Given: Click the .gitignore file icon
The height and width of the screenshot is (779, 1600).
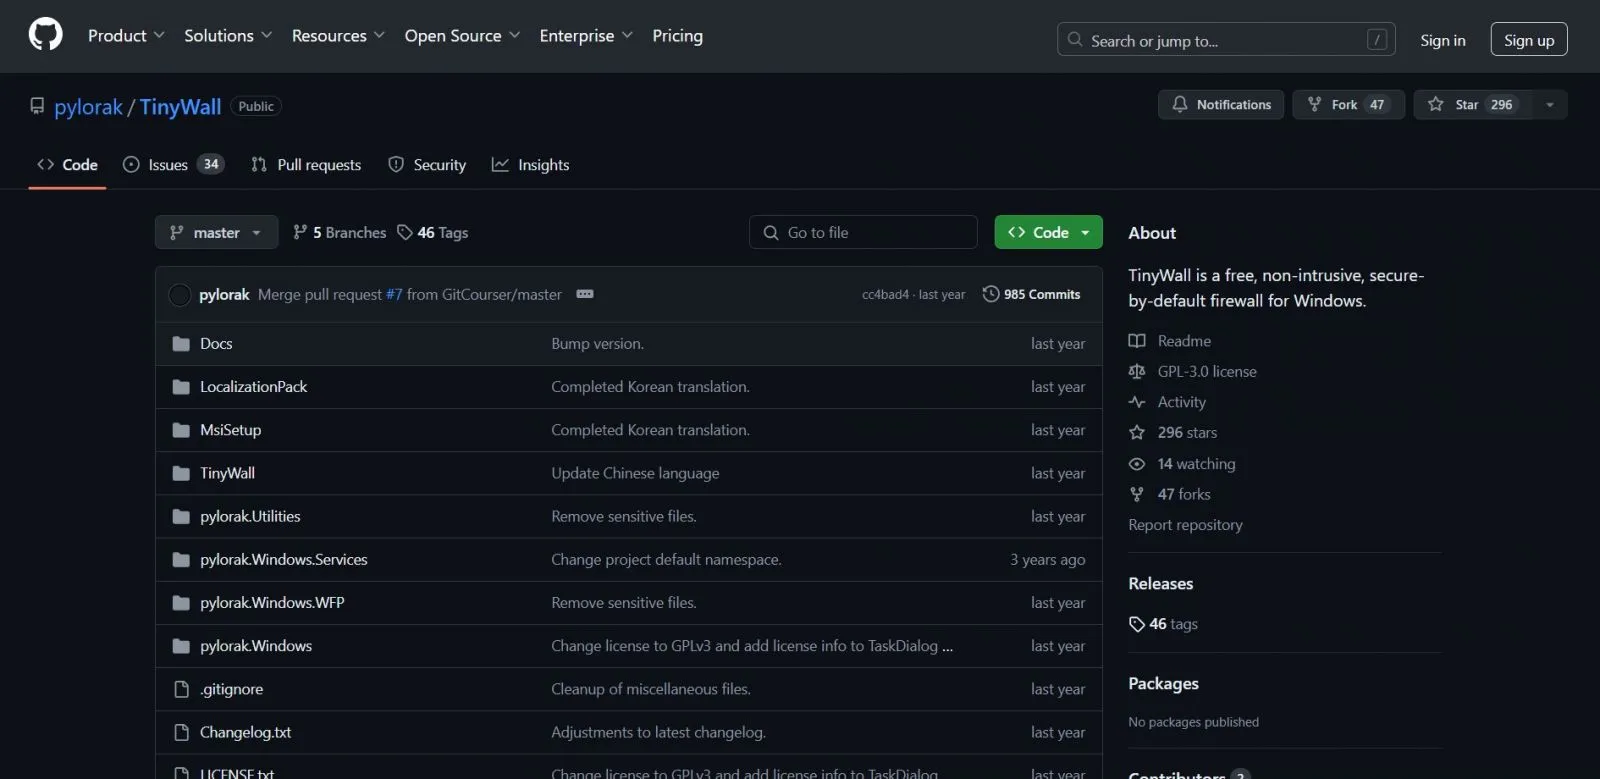Looking at the screenshot, I should click(x=181, y=689).
